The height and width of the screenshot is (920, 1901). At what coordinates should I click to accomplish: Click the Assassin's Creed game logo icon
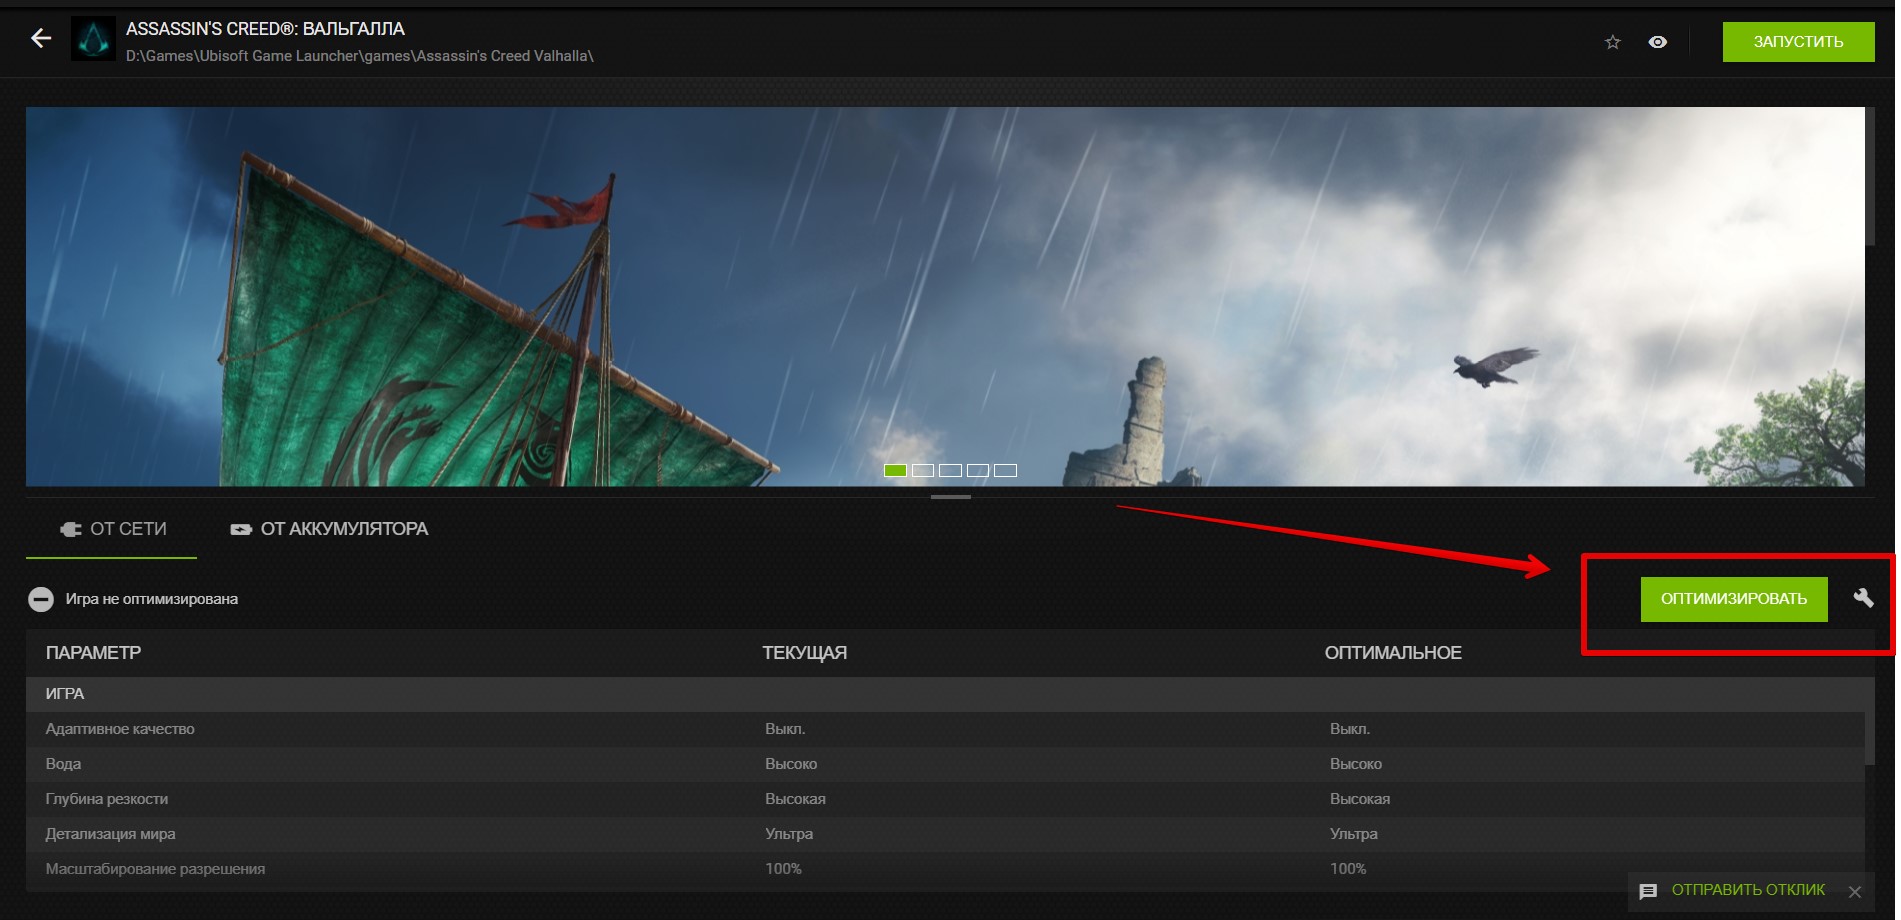click(94, 40)
